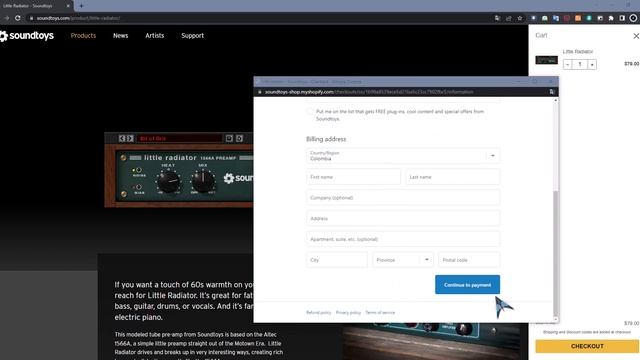Open the browser profile avatar icon
The width and height of the screenshot is (640, 360).
(x=633, y=18)
